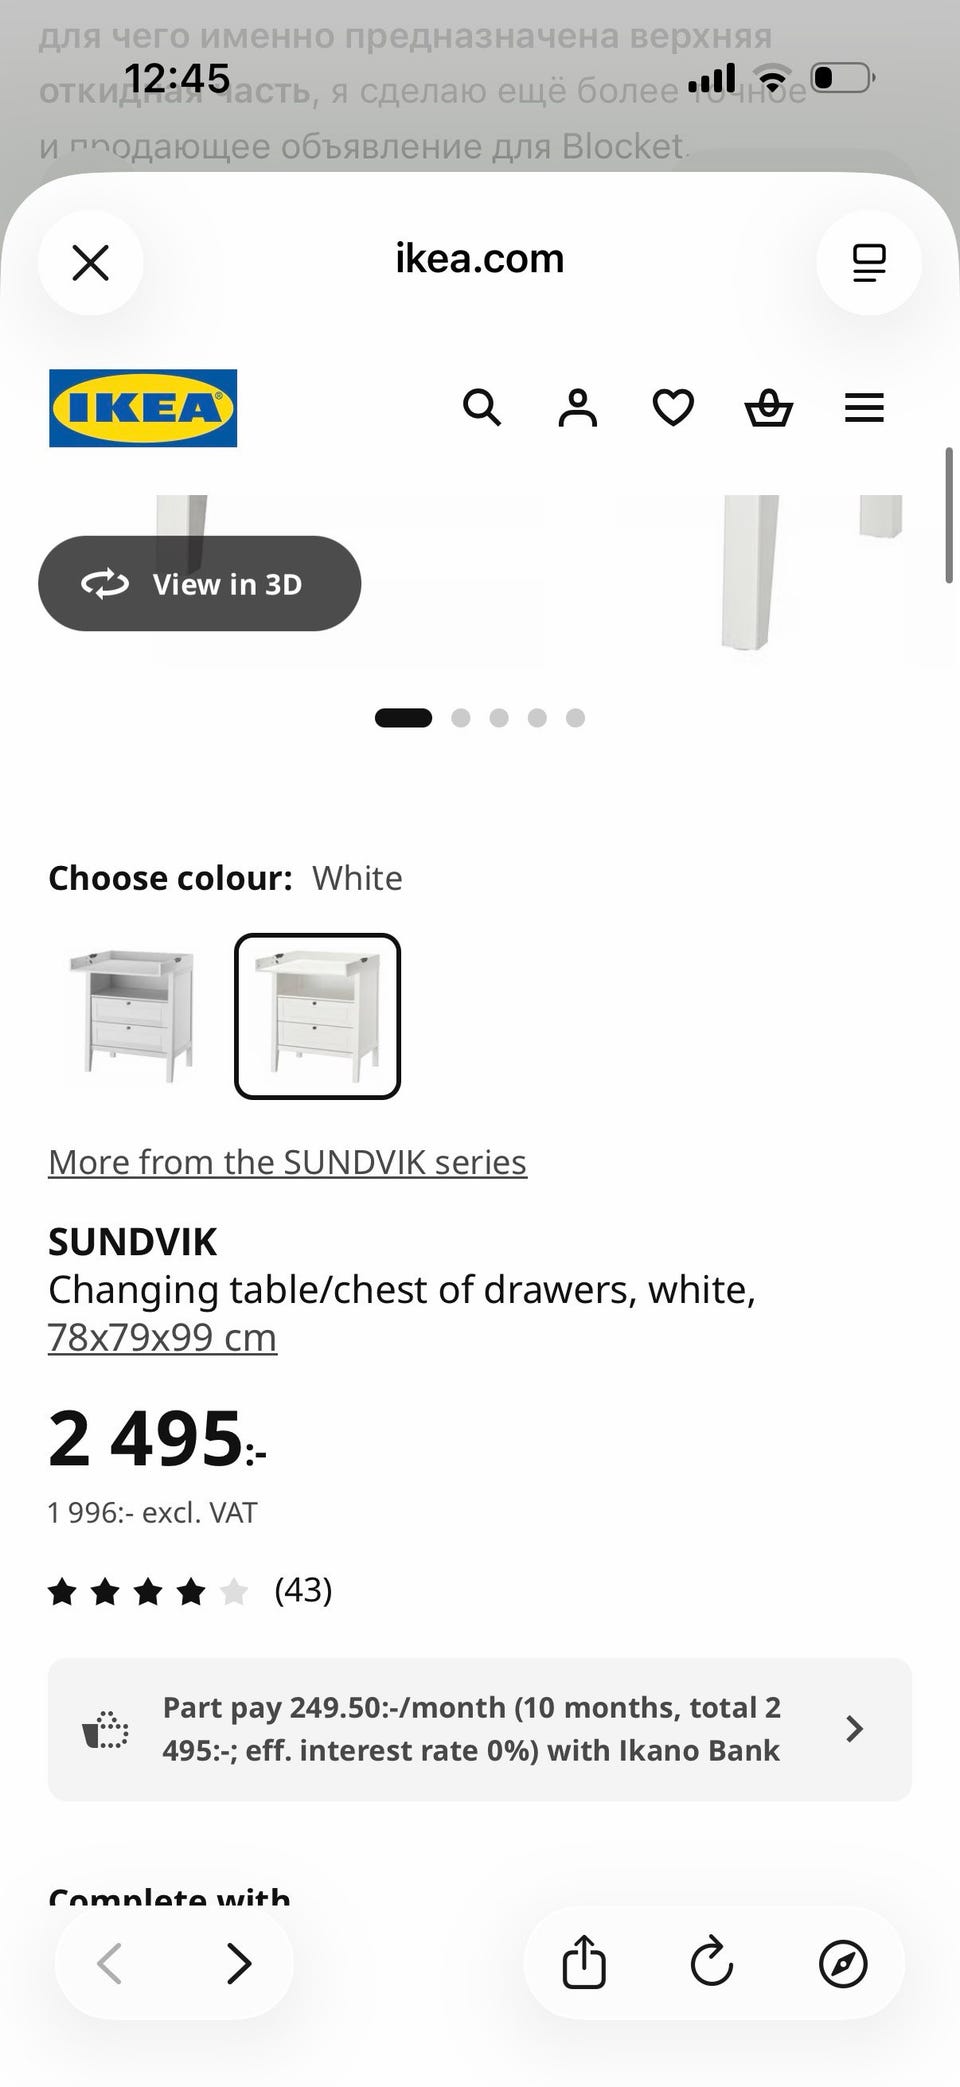
Task: Open the IKEA hamburger menu
Action: point(864,408)
